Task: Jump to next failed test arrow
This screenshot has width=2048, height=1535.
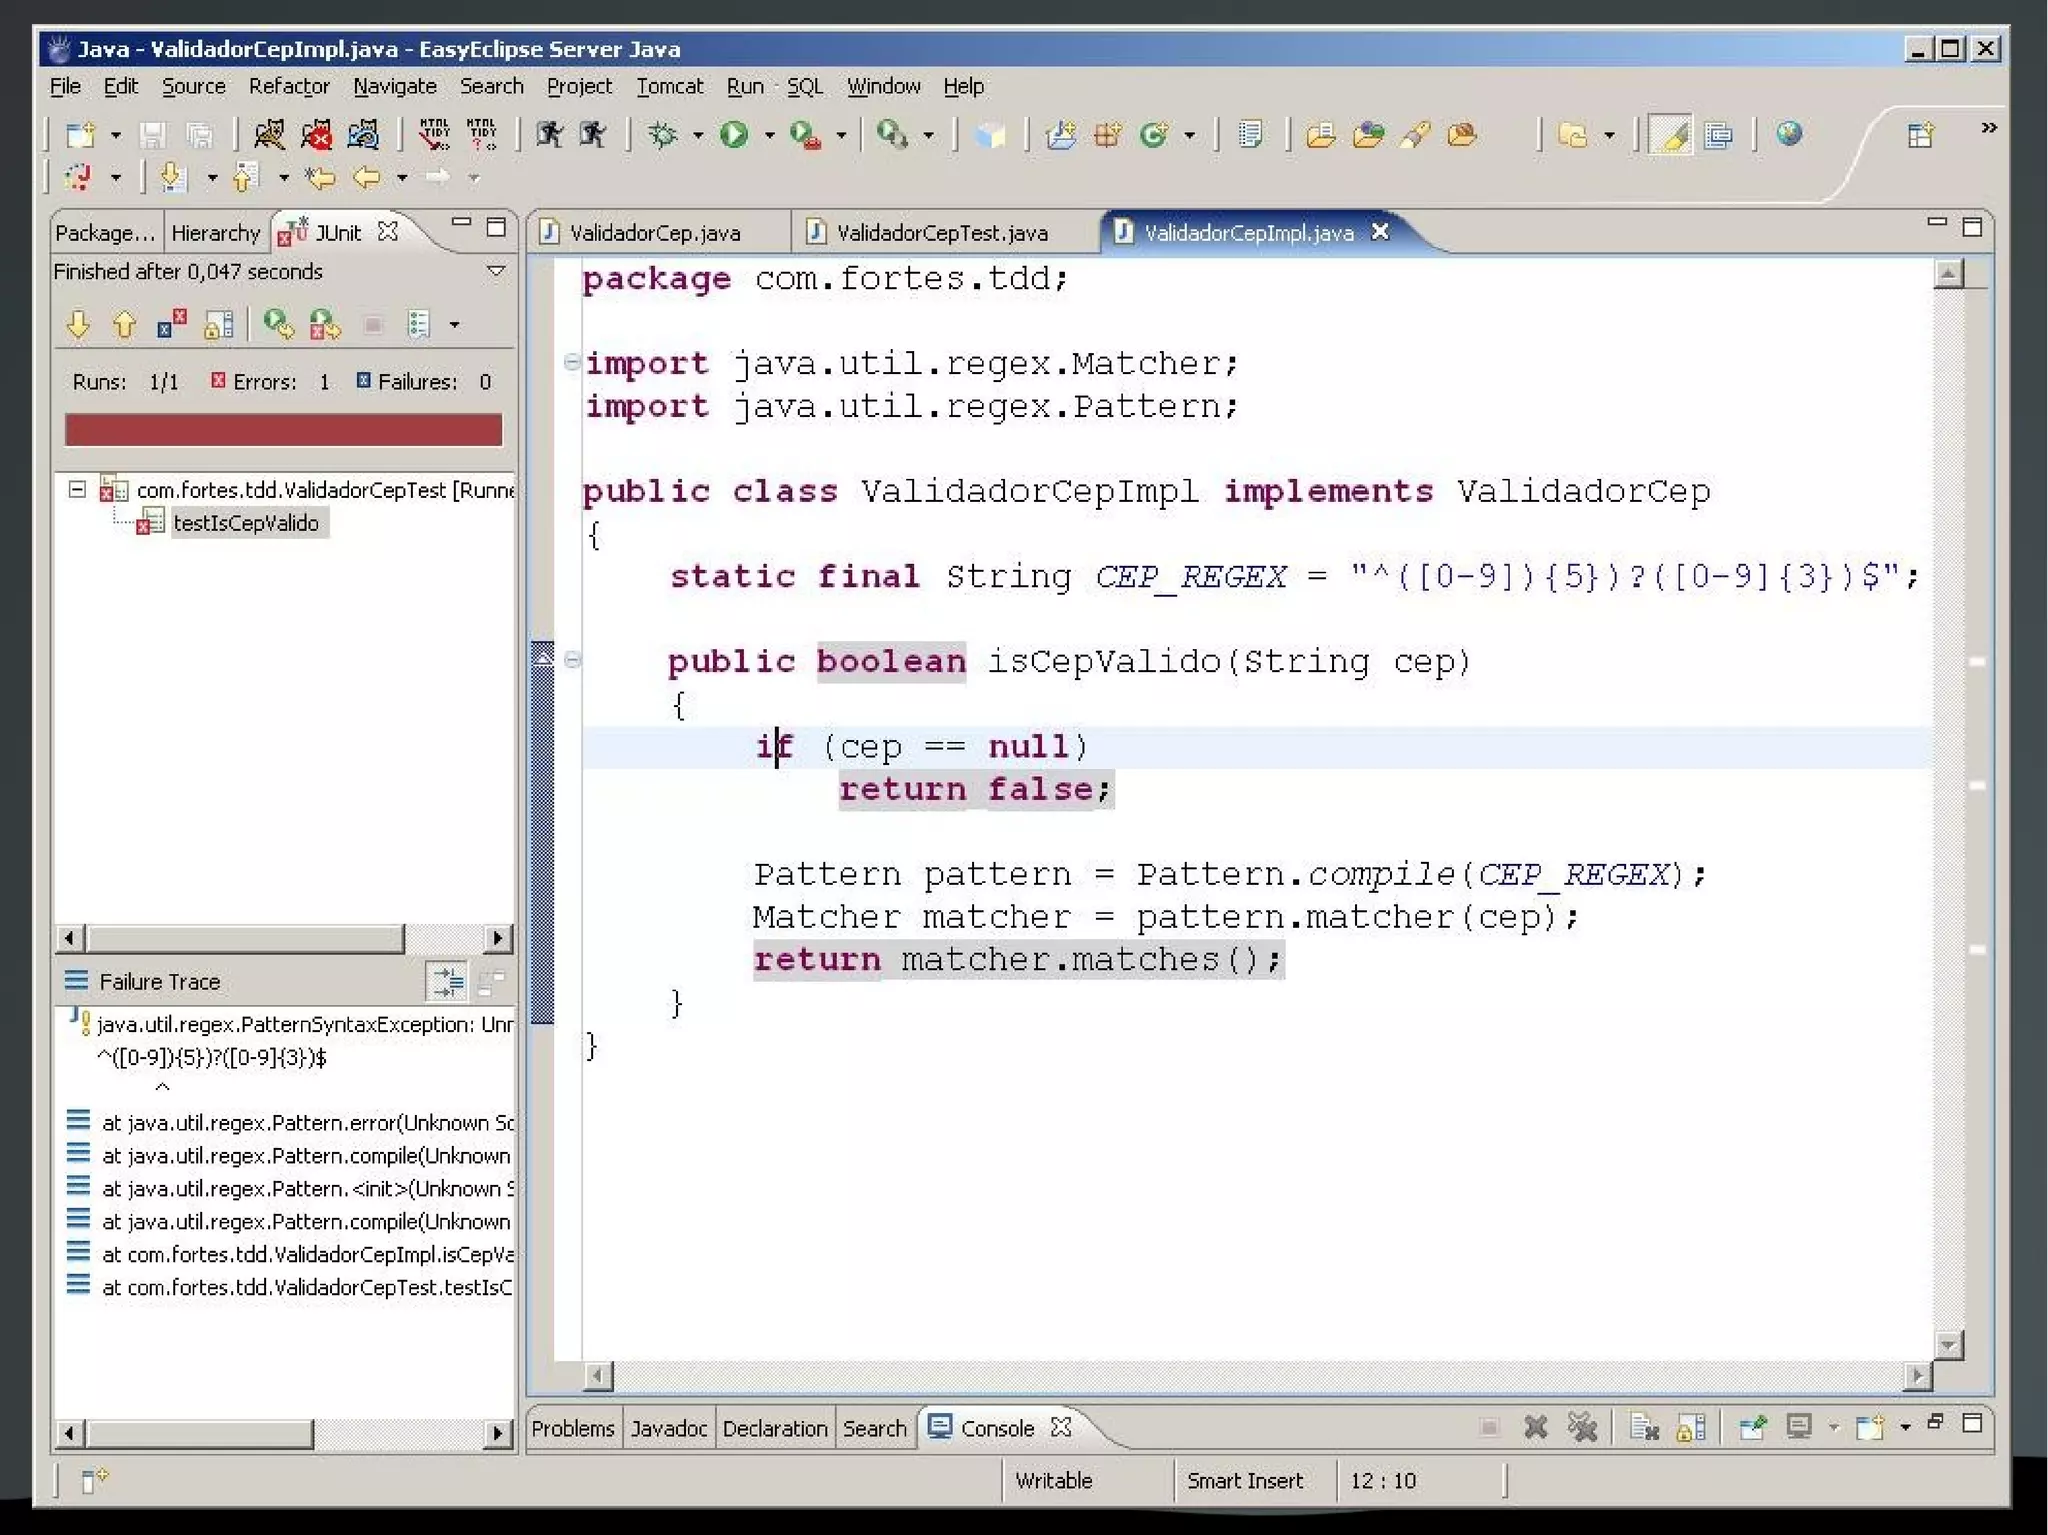Action: pos(78,324)
